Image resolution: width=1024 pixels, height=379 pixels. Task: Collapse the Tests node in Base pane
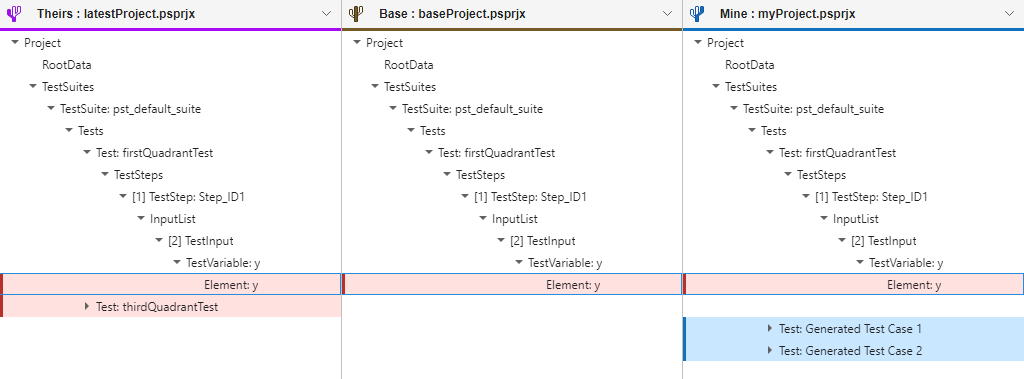tap(411, 131)
